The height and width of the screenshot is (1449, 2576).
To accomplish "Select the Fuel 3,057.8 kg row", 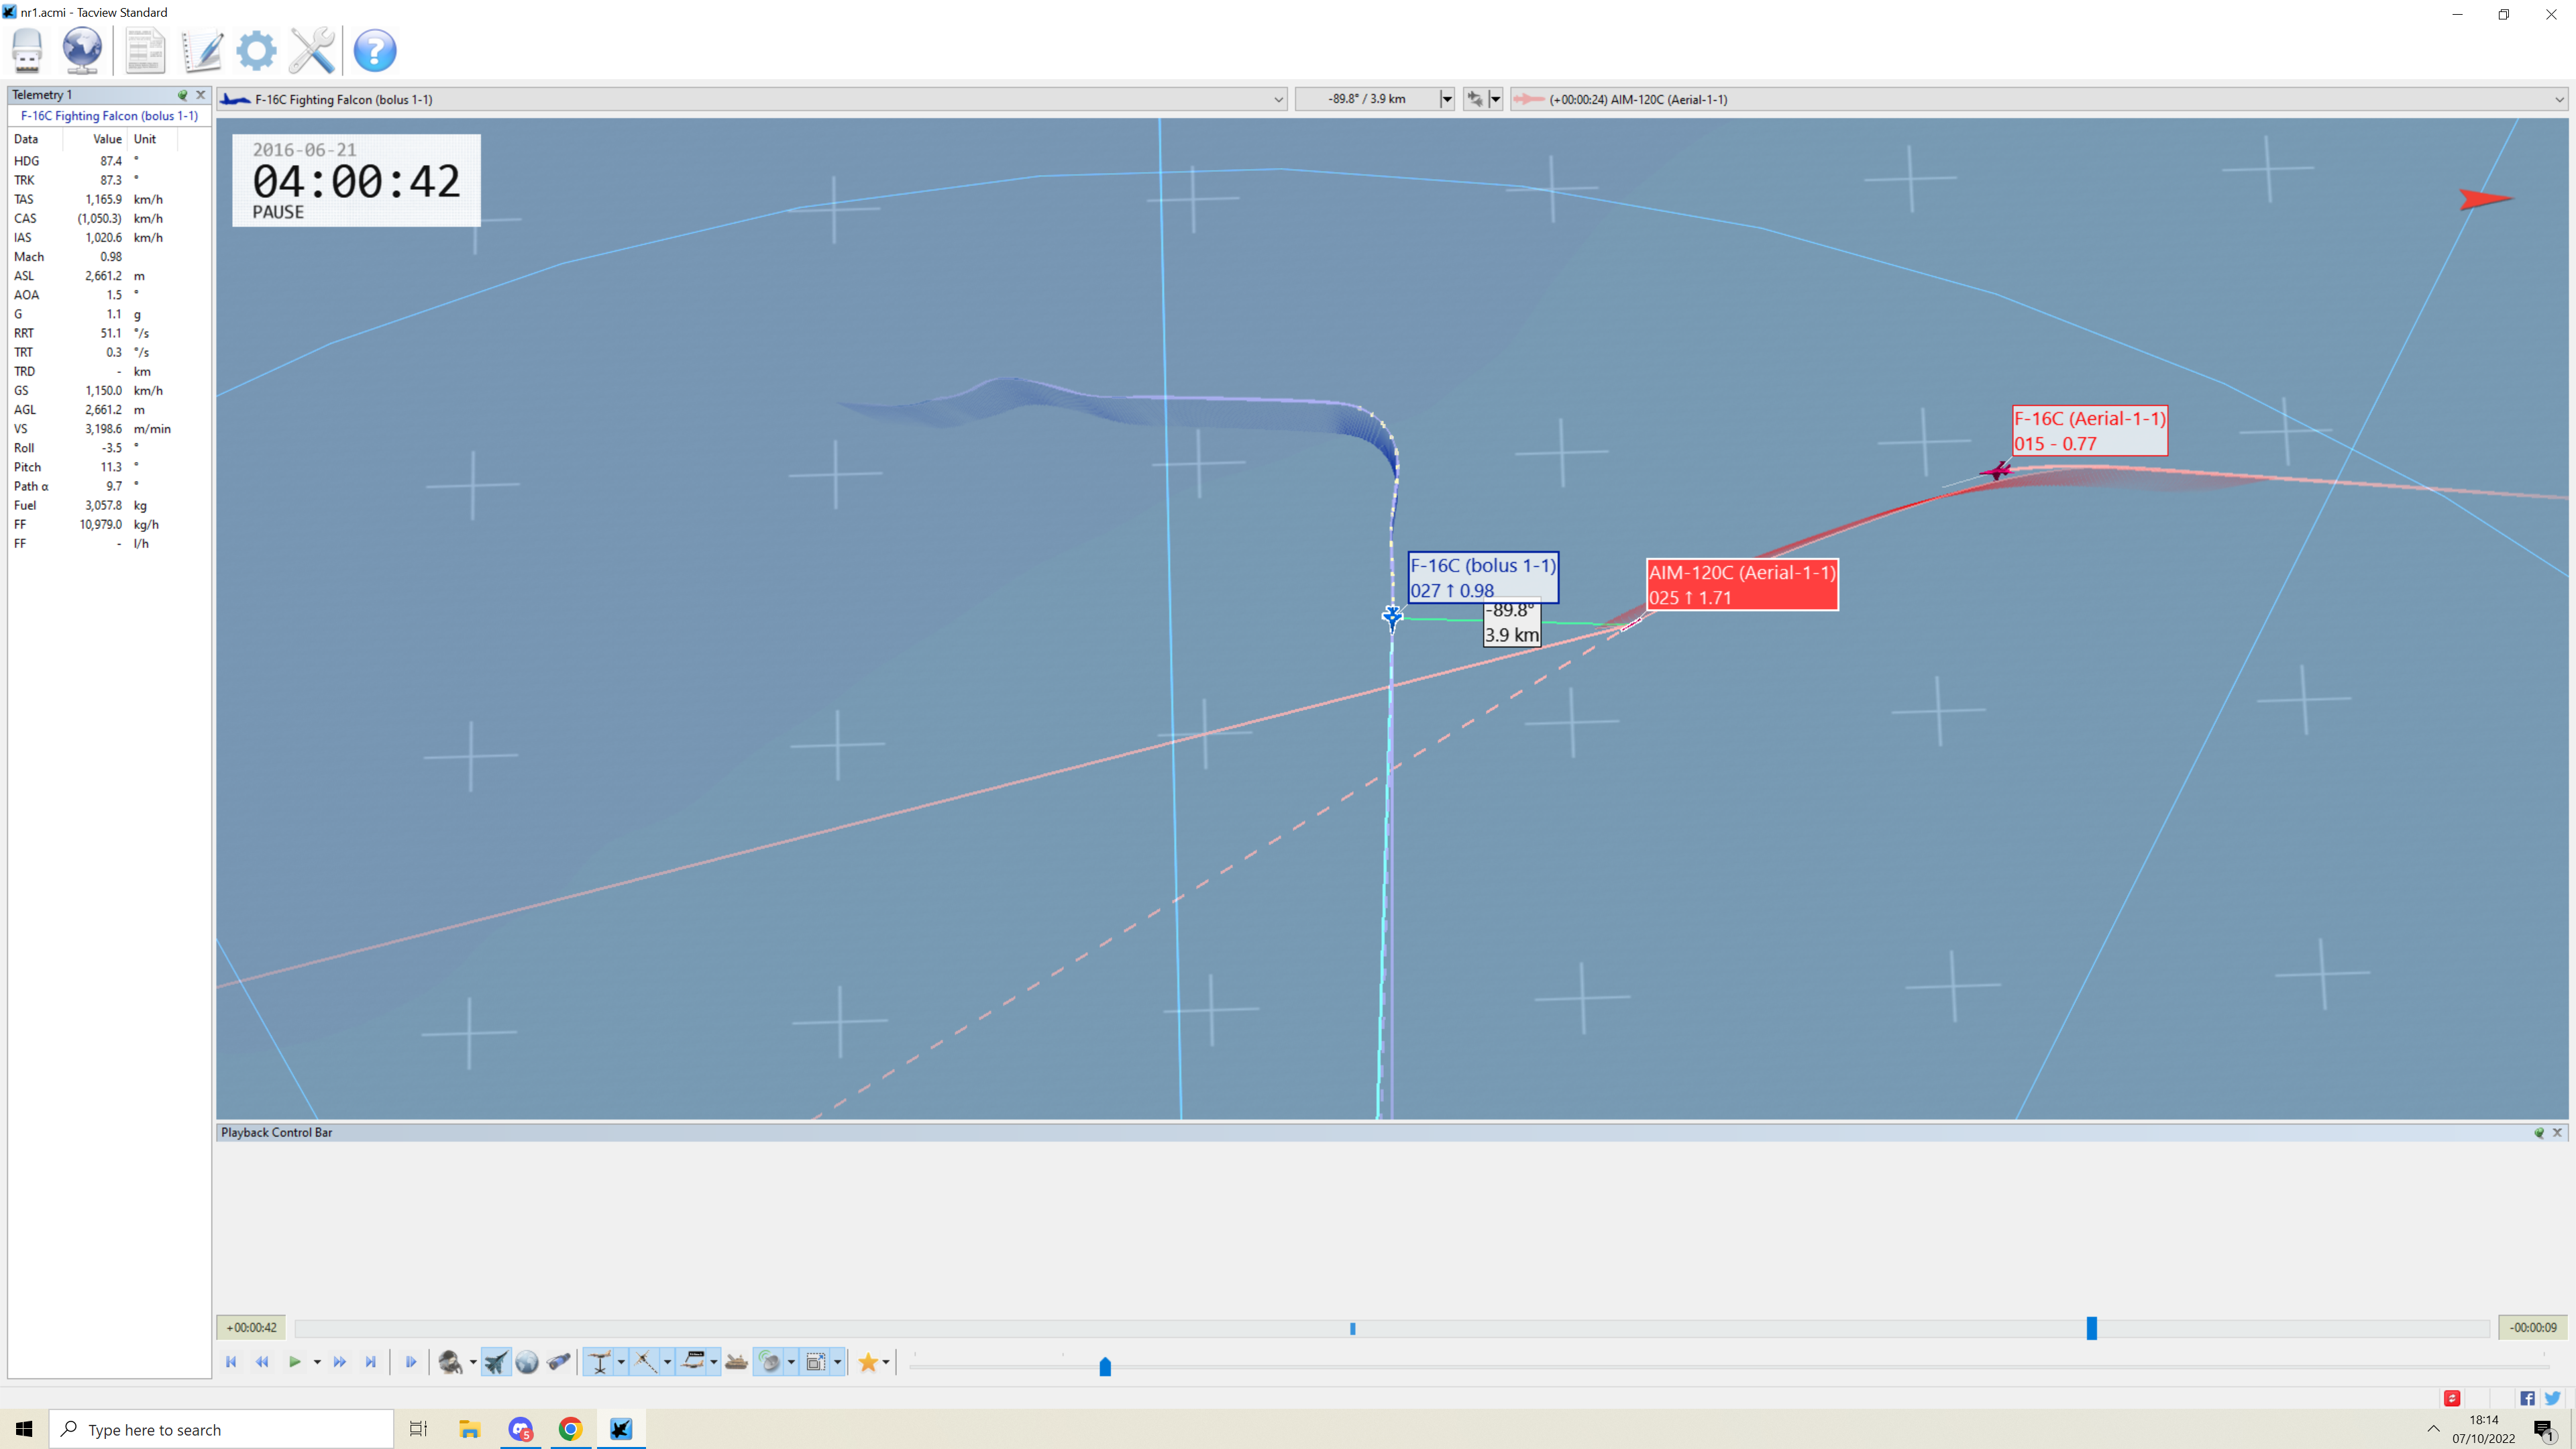I will 109,506.
